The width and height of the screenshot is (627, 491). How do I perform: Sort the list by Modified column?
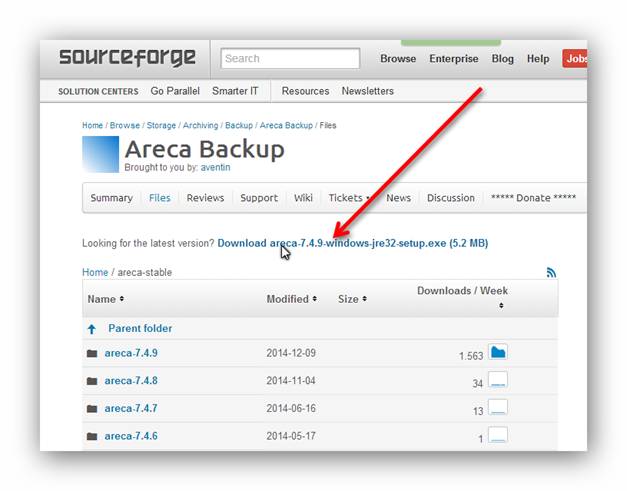[x=292, y=299]
